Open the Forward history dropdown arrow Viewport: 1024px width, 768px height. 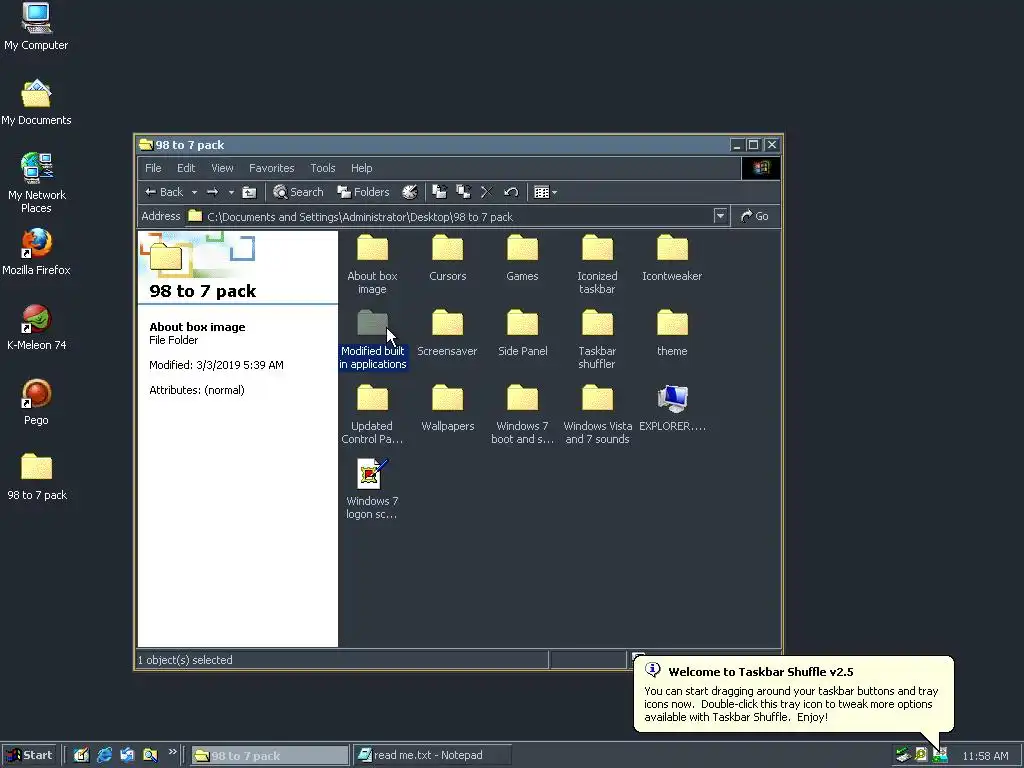[x=231, y=192]
